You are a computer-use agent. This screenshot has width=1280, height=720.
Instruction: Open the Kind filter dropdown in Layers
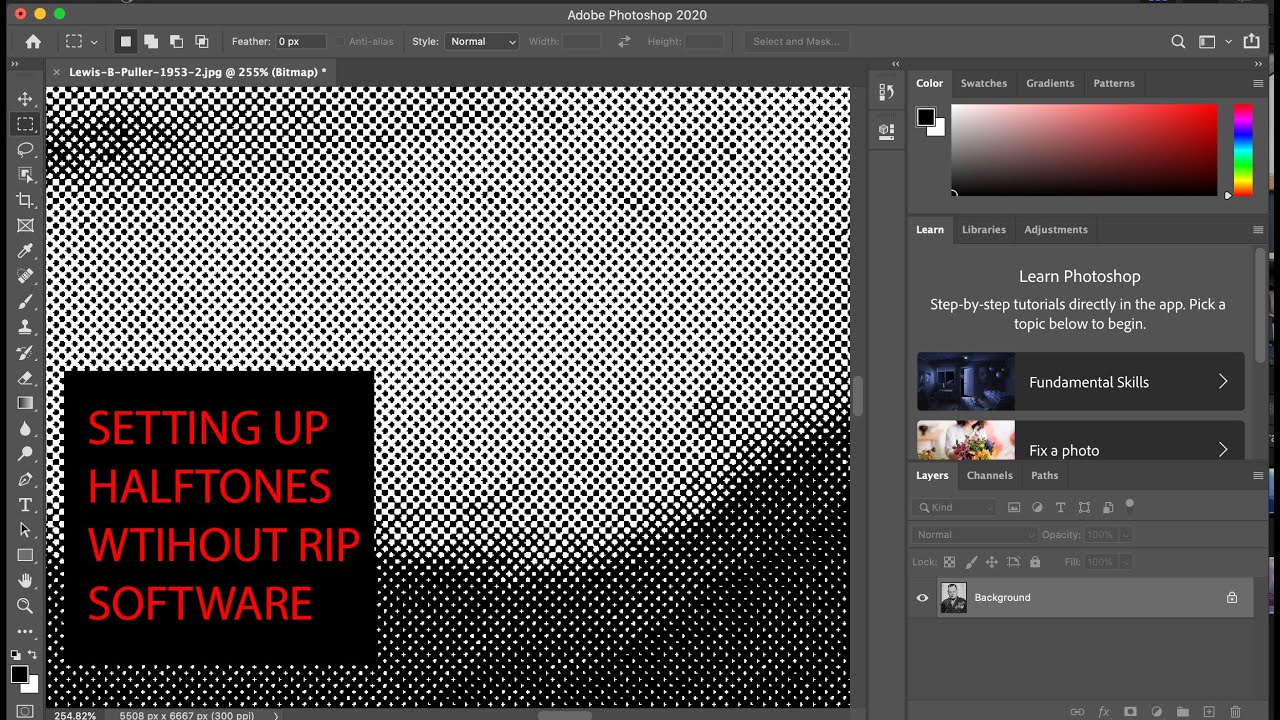pos(955,507)
